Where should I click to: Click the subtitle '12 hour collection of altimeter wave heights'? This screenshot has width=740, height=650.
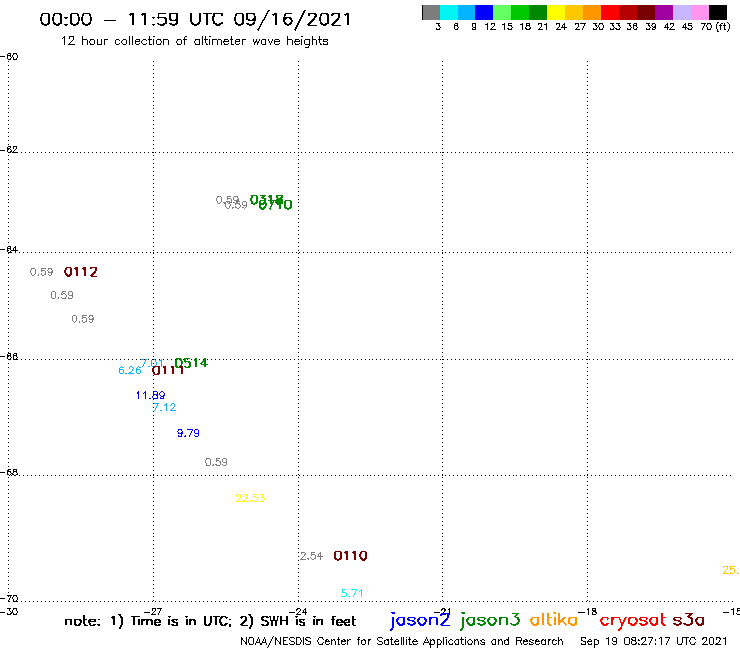click(x=194, y=41)
